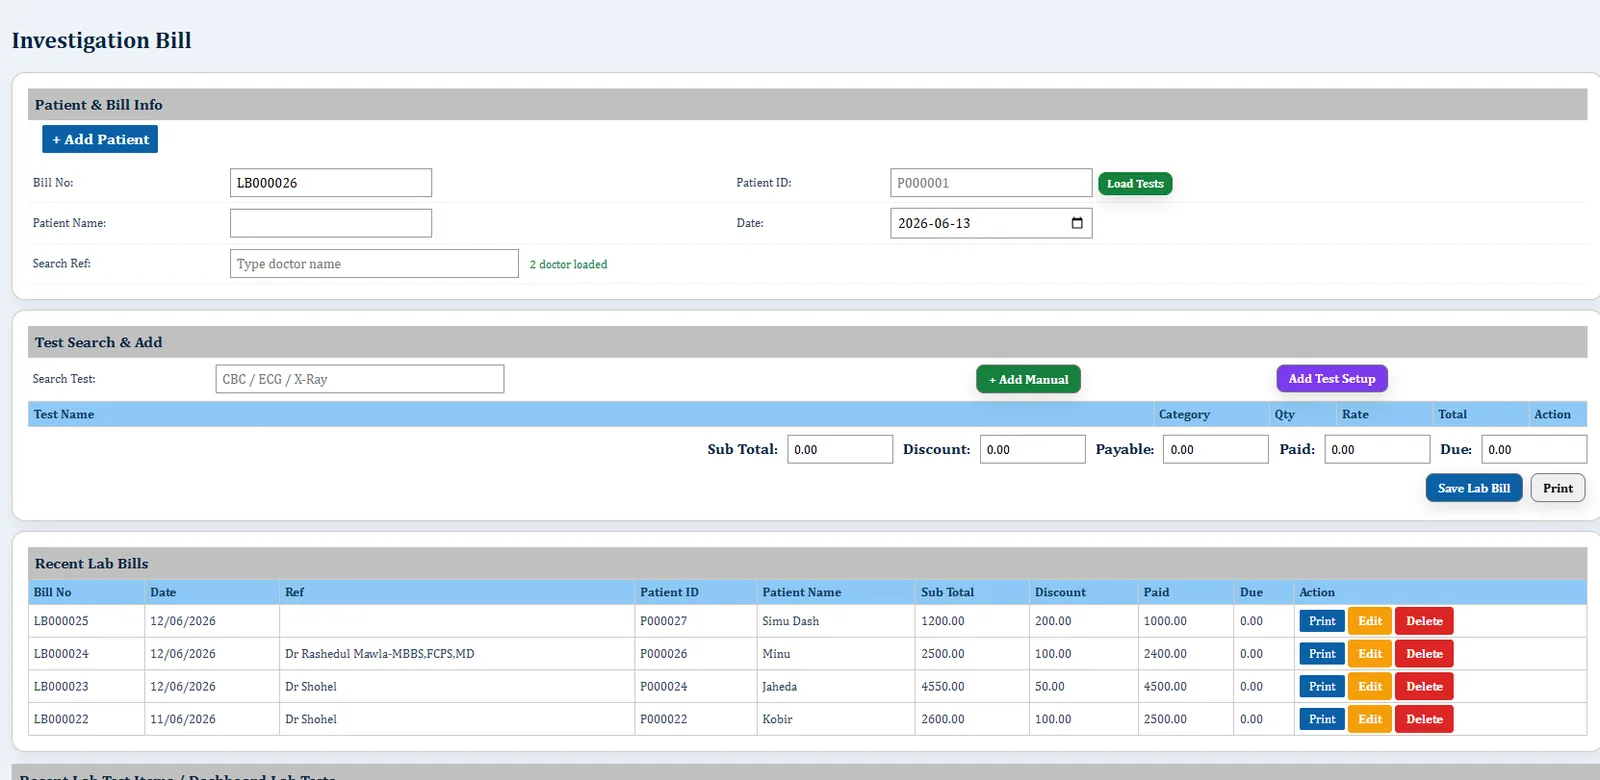
Task: Open the date picker calendar icon
Action: (1077, 223)
